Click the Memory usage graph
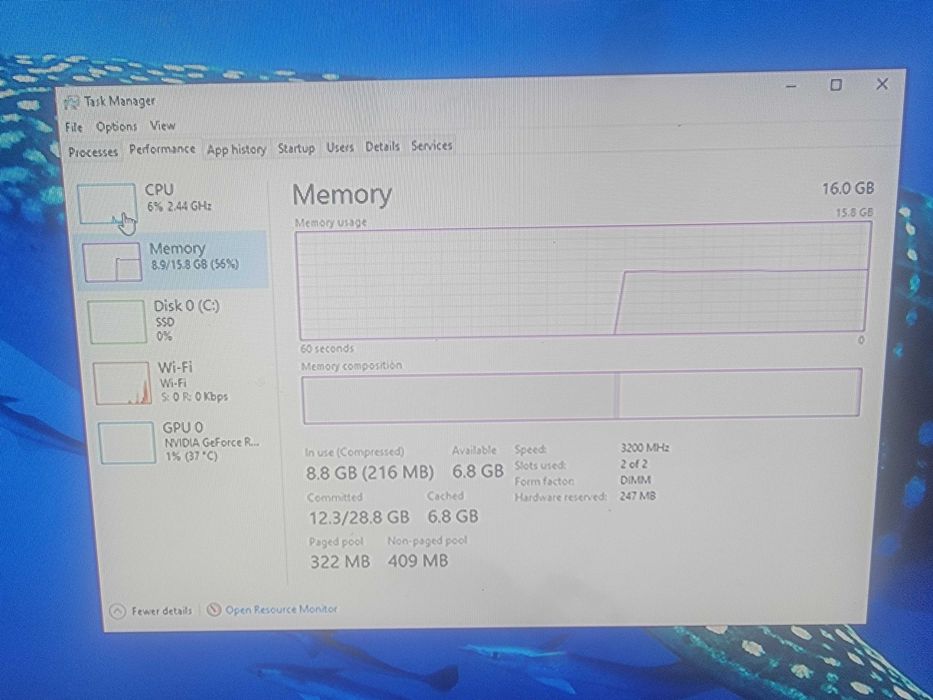Screen dimensions: 933x700 (x=583, y=280)
